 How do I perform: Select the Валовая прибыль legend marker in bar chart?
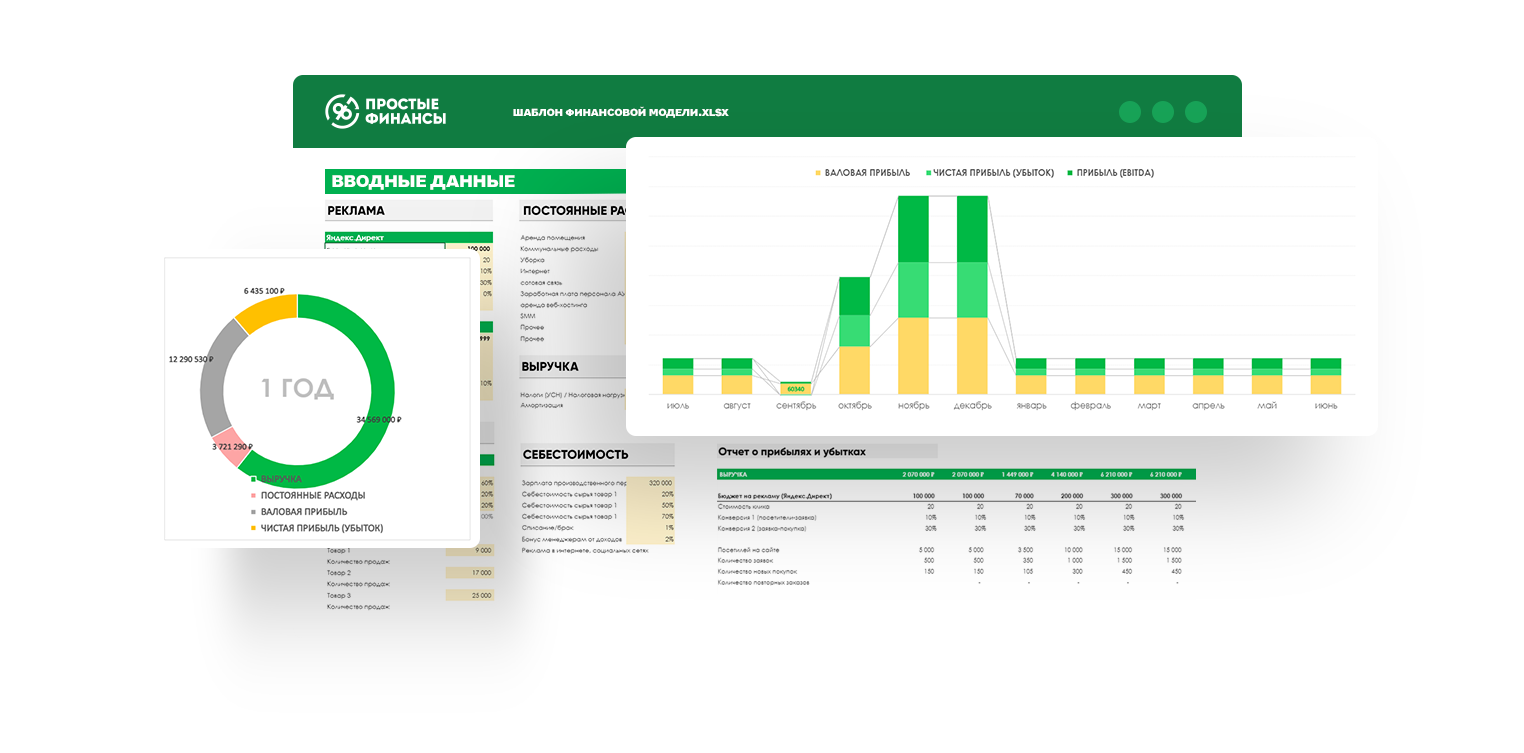click(x=817, y=173)
